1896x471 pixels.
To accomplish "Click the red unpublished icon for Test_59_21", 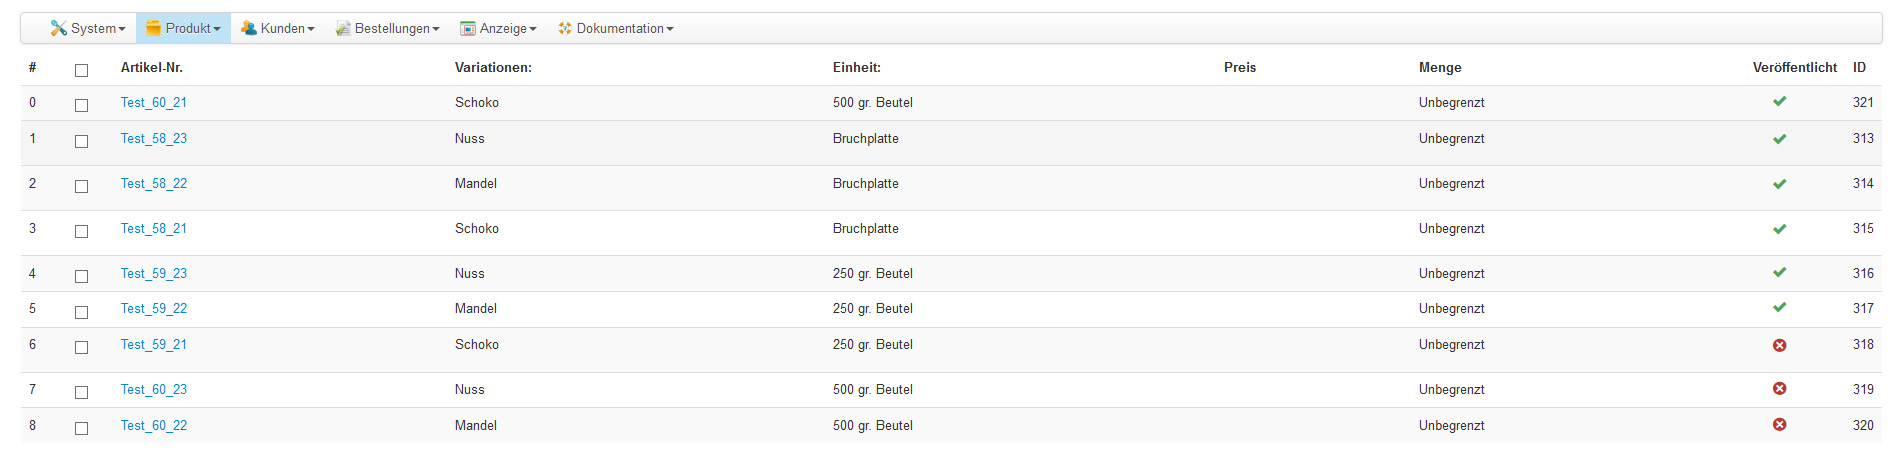I will 1779,345.
